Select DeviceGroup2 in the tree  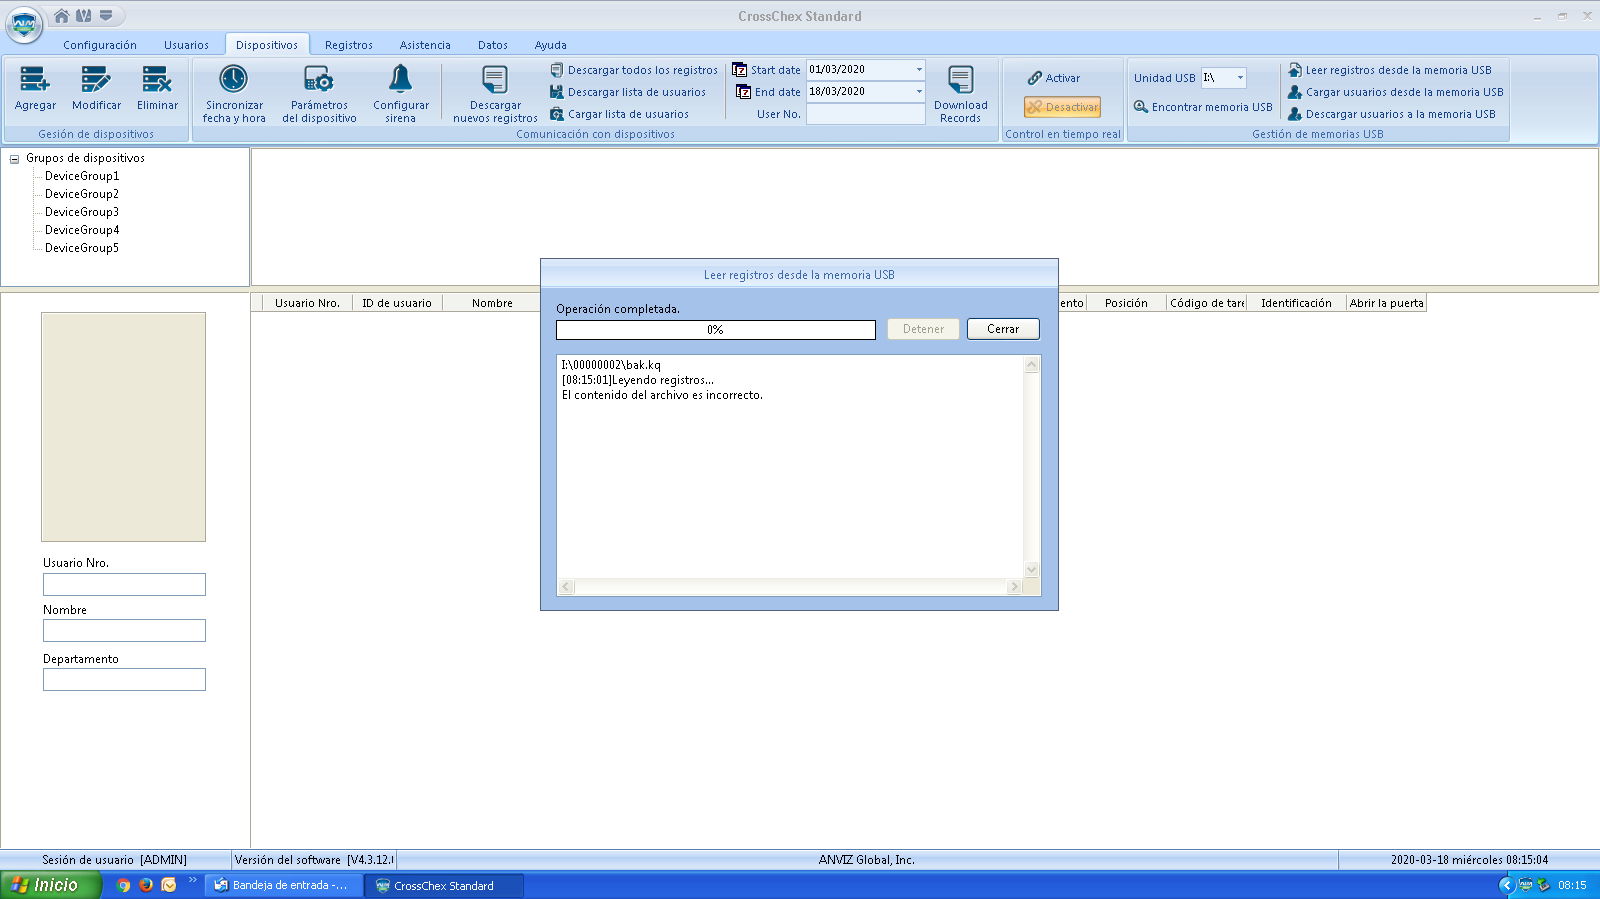82,194
